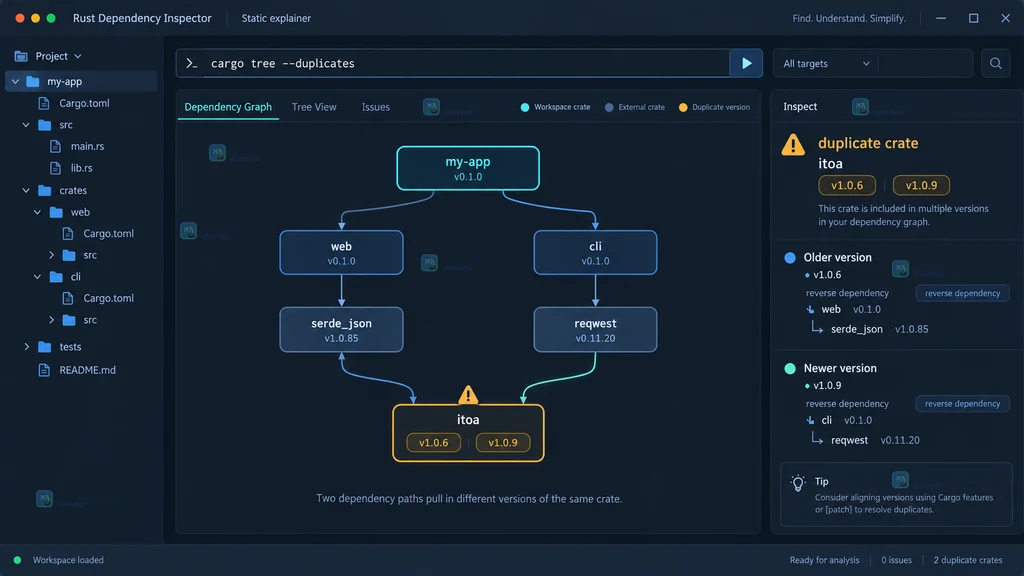Viewport: 1024px width, 576px height.
Task: Switch to the Issues tab
Action: (376, 107)
